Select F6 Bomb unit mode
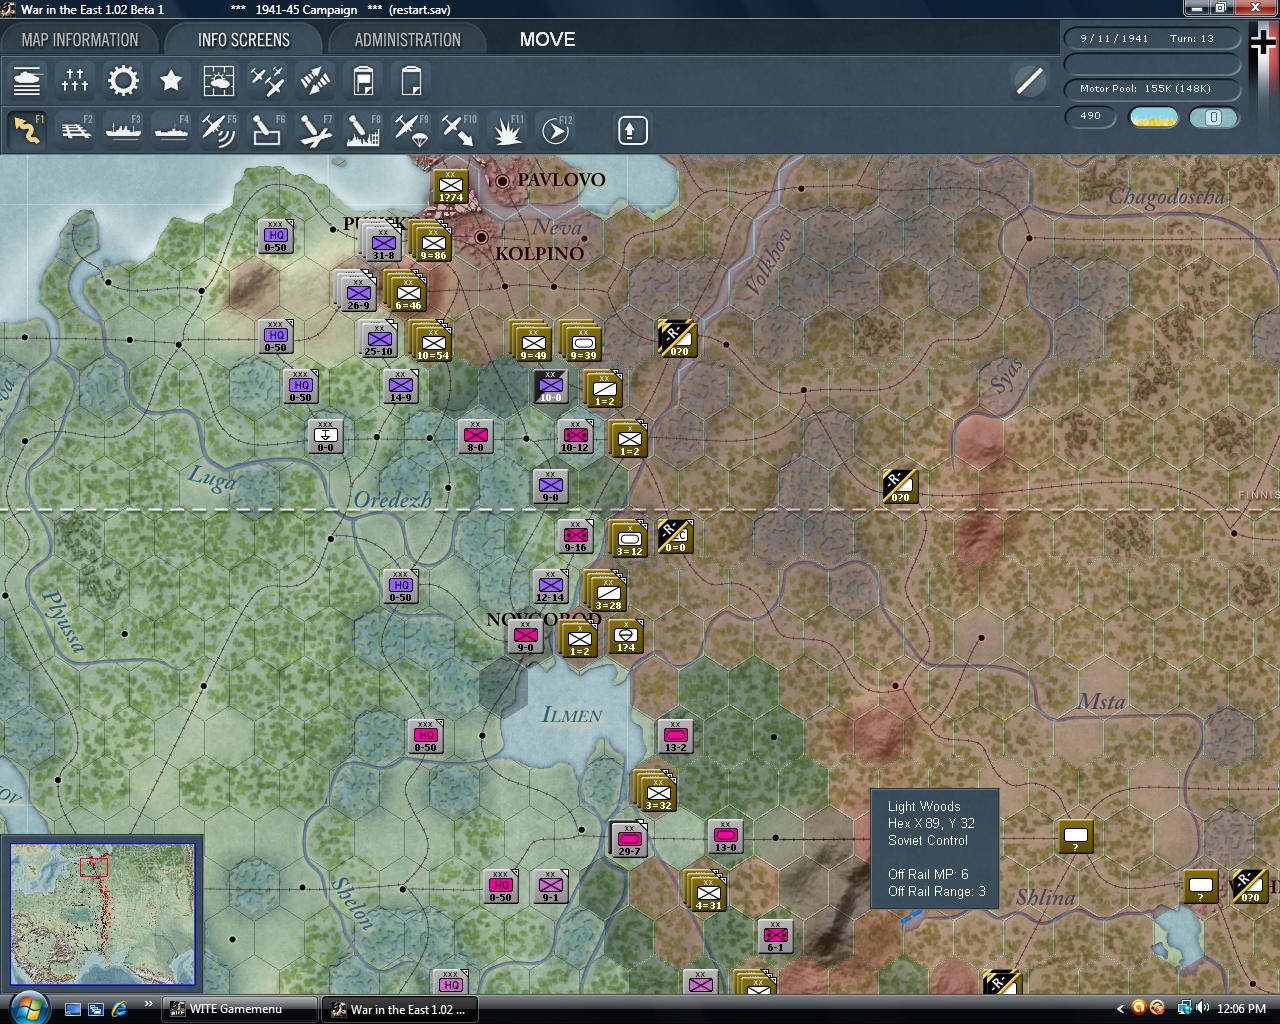This screenshot has height=1024, width=1280. (x=267, y=130)
